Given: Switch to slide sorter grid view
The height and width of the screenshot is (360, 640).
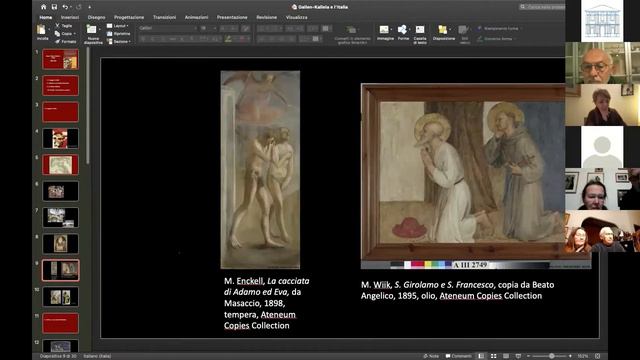Looking at the screenshot, I should 493,356.
